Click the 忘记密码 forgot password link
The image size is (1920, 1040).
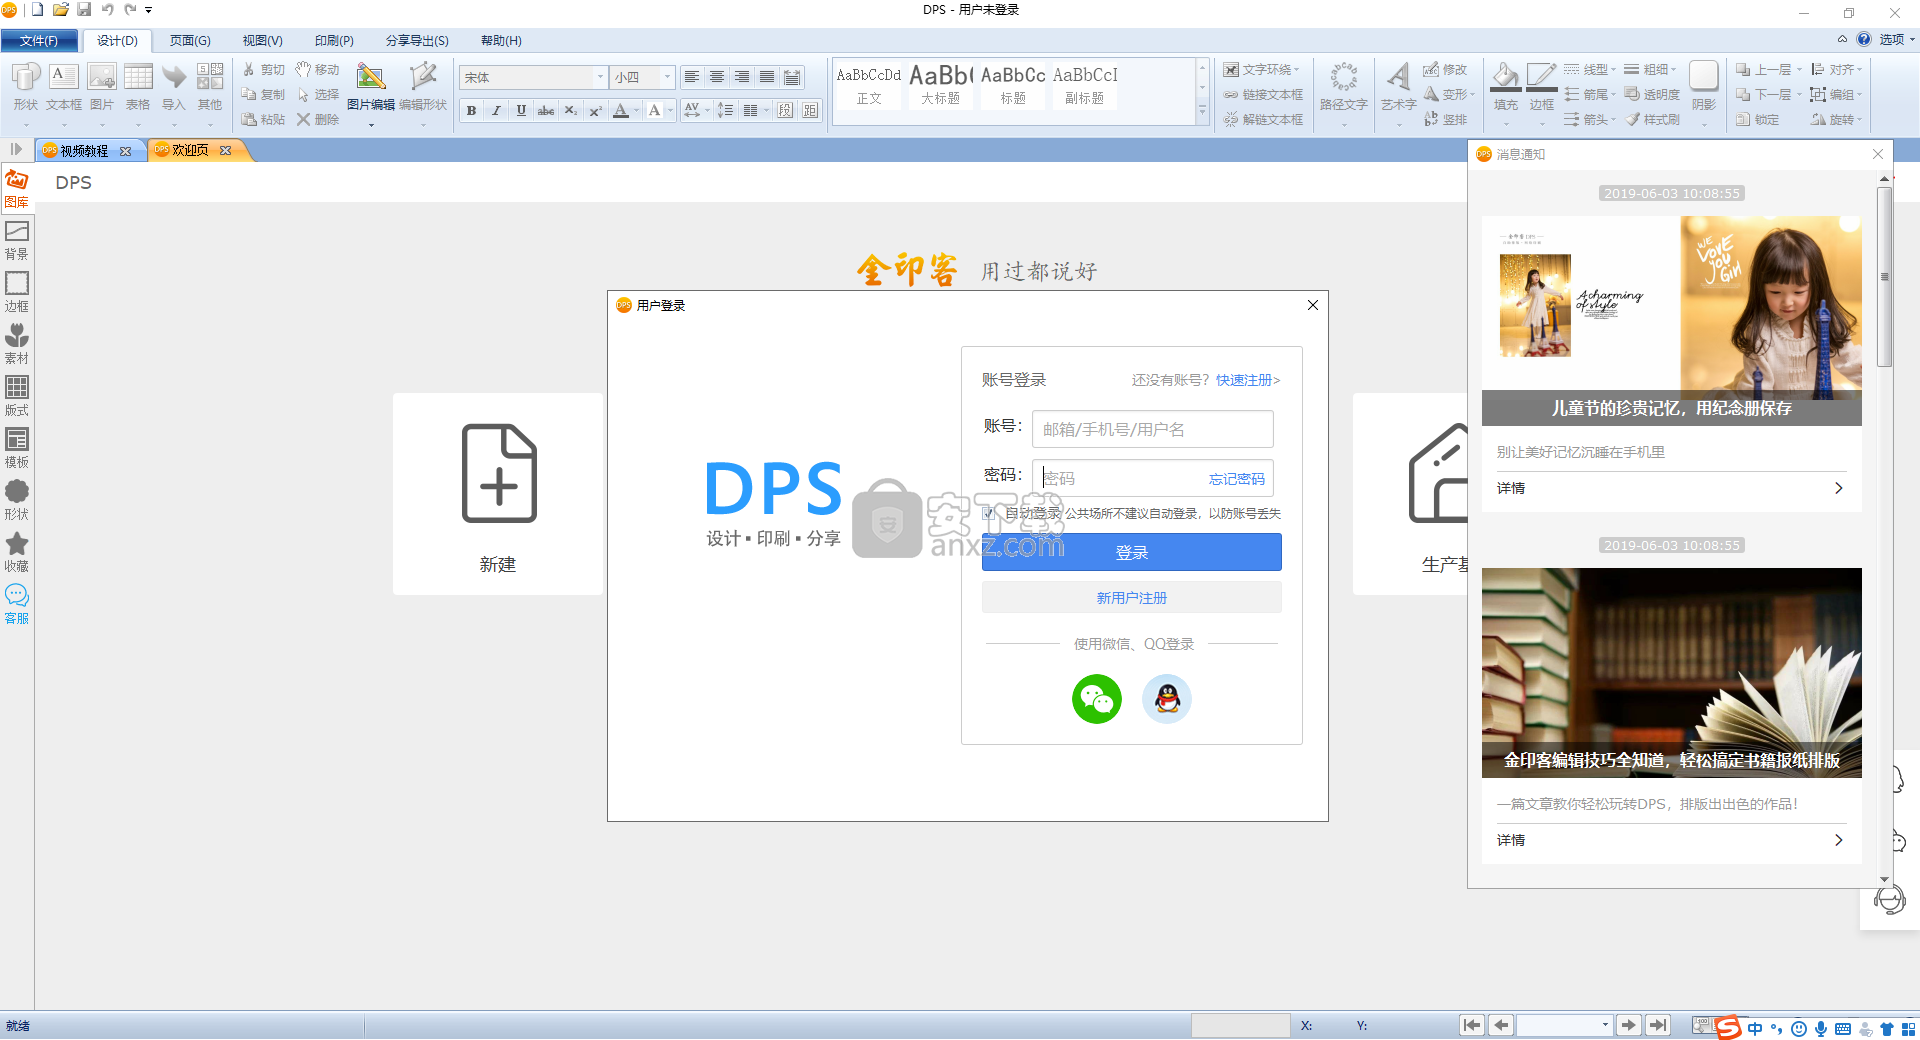coord(1237,479)
